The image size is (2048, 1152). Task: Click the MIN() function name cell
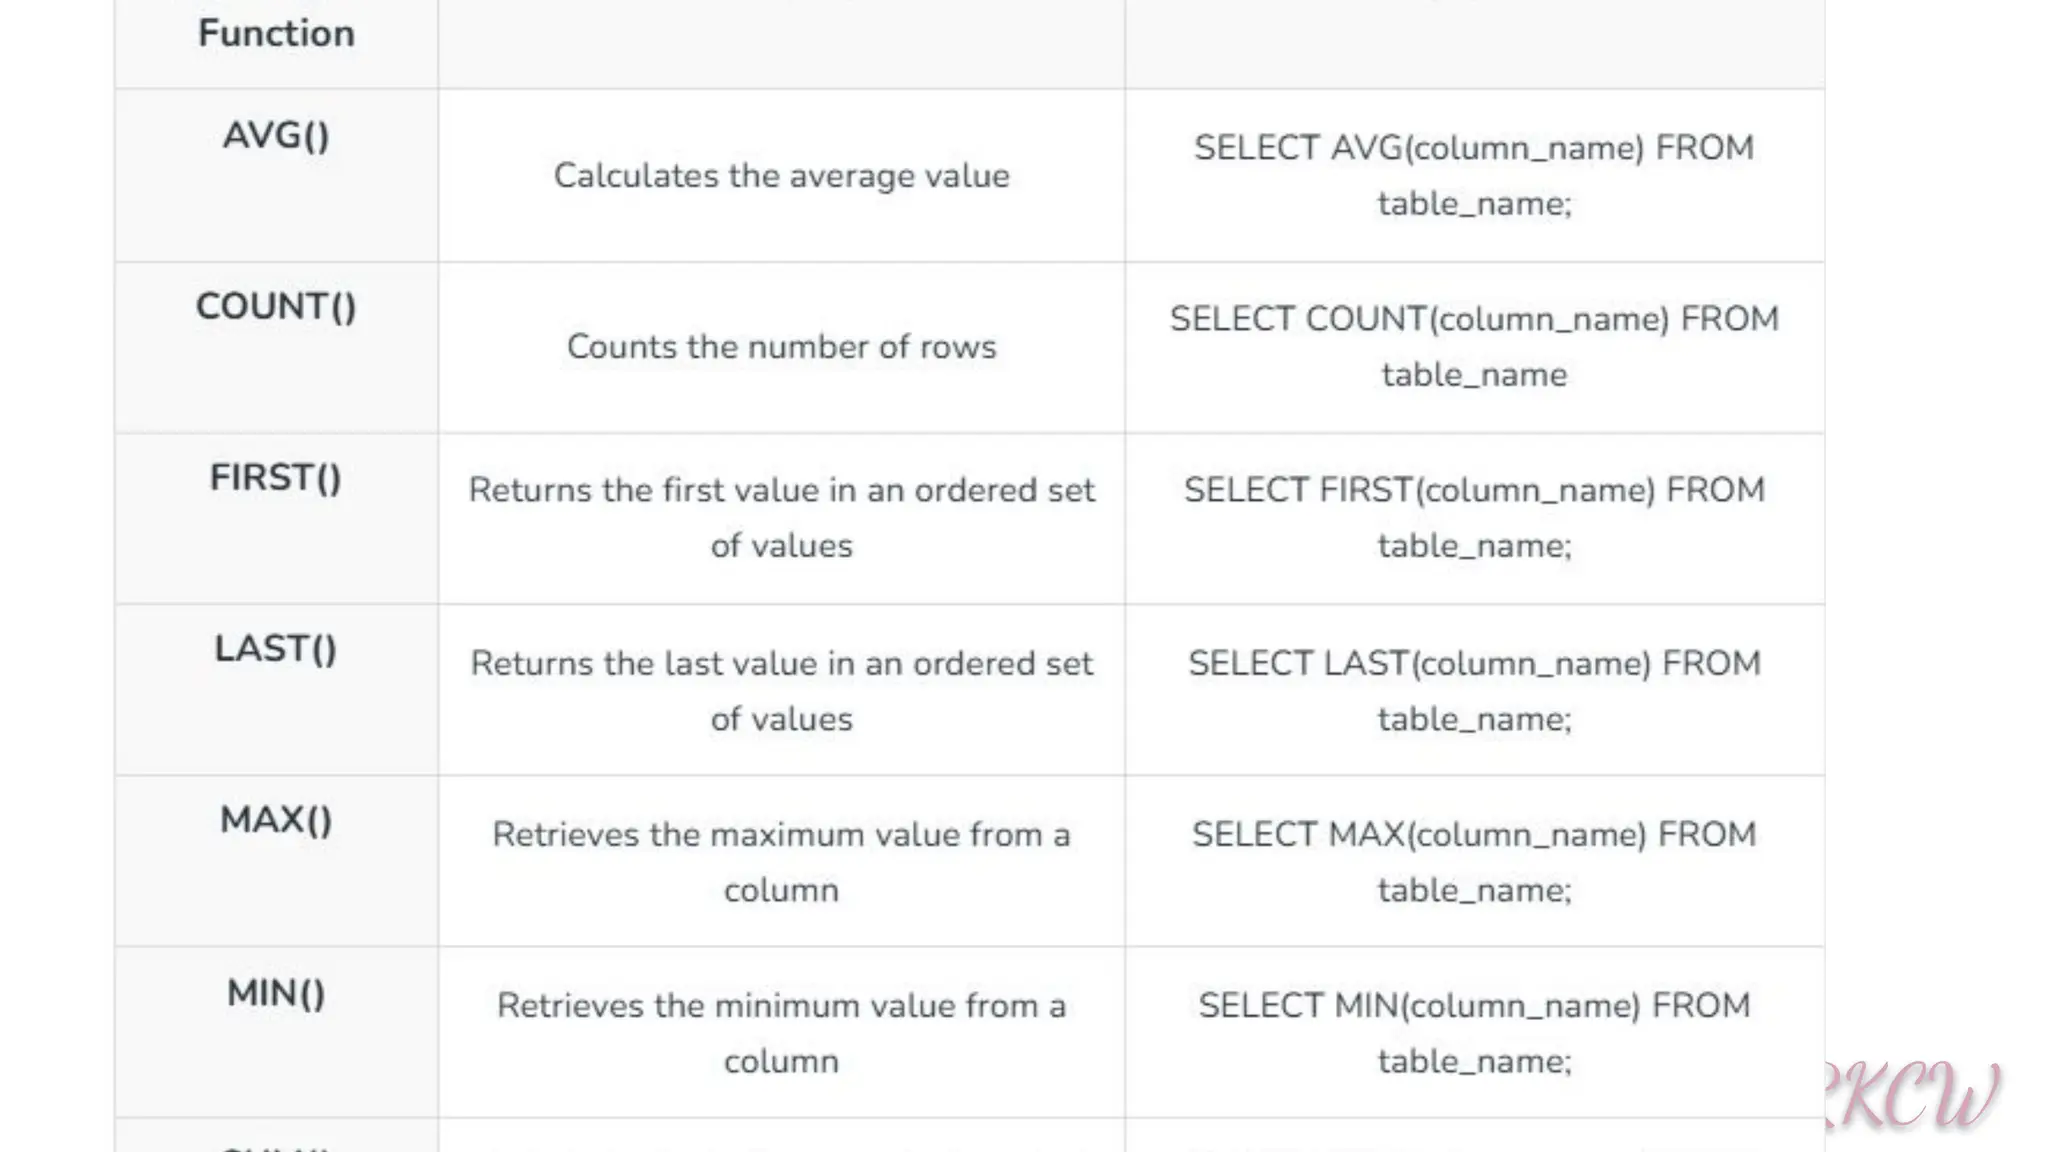click(x=276, y=993)
